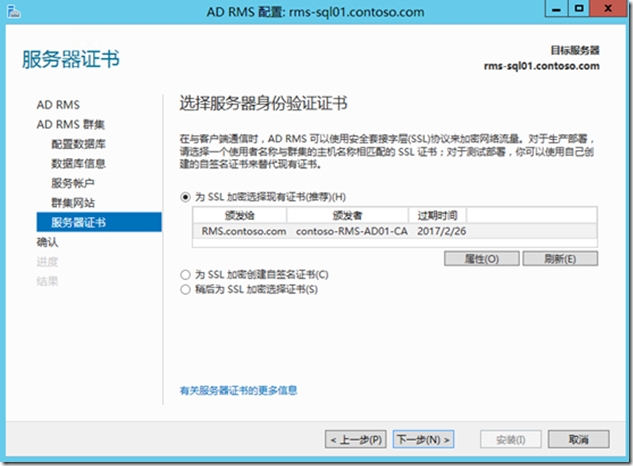Viewport: 633px width, 466px height.
Task: Click the 过期时间 column header
Action: (x=438, y=215)
